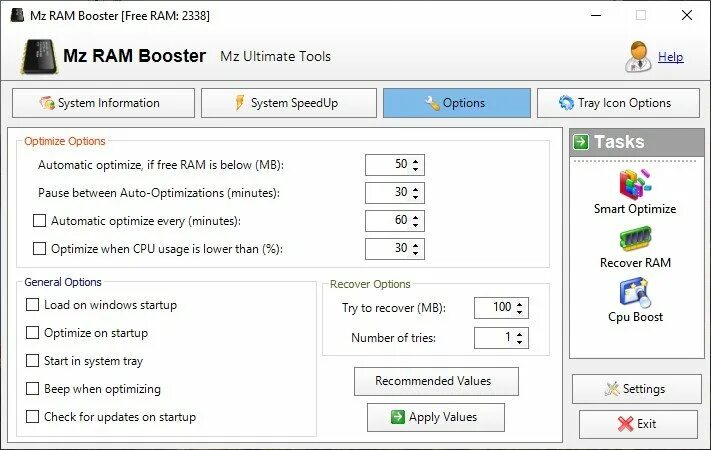This screenshot has width=711, height=450.
Task: Click the Mz RAM Booster chip logo
Action: coord(39,57)
